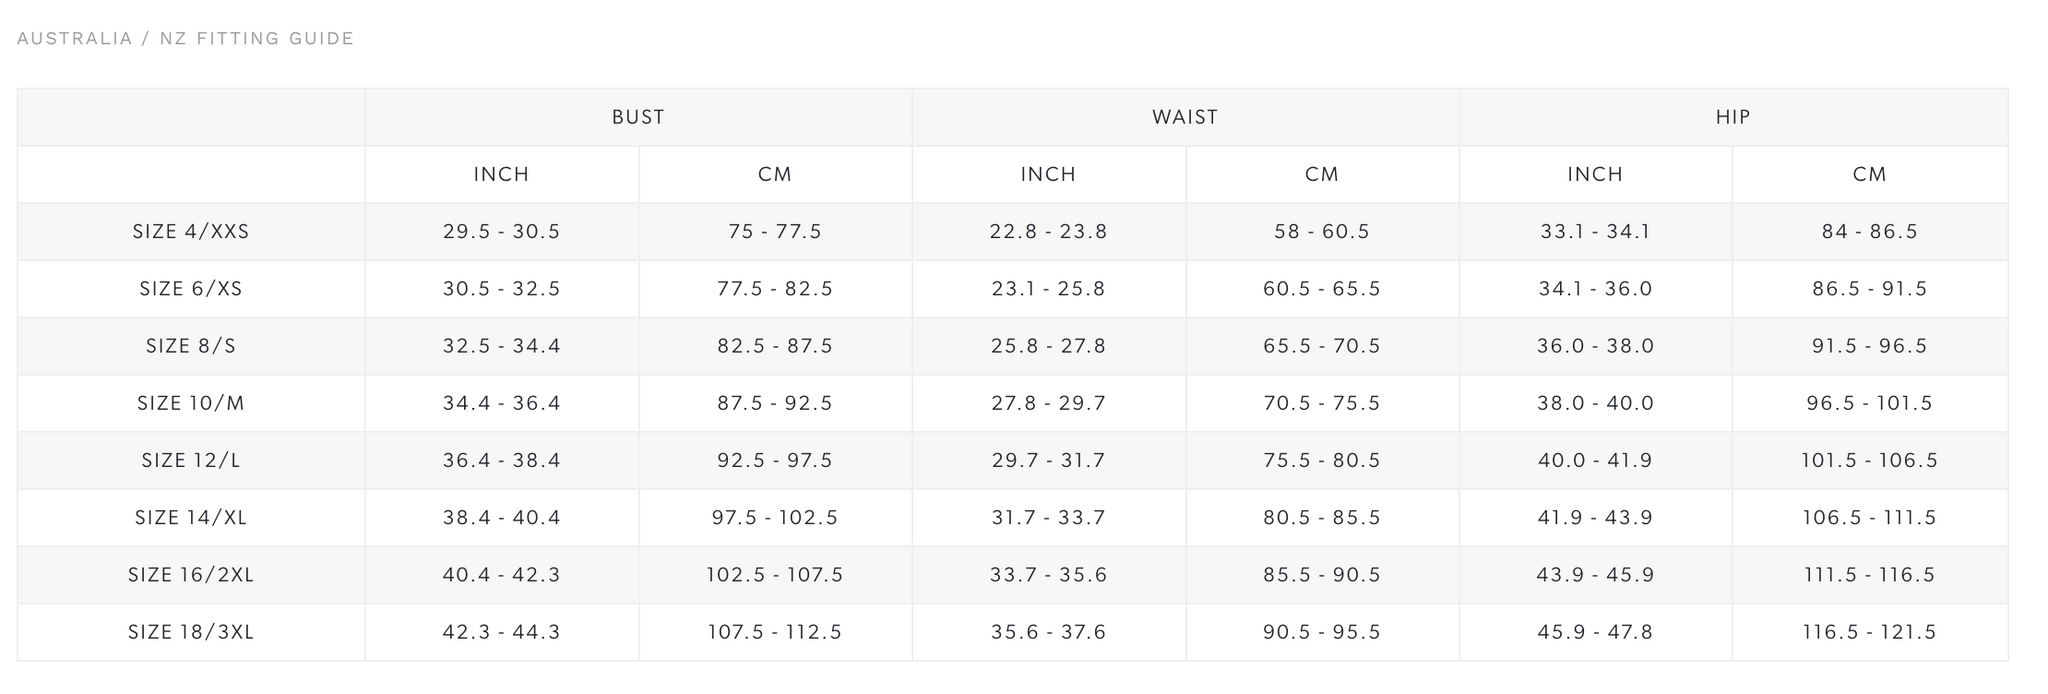The image size is (2048, 694).
Task: Click the SIZE 12/L row label
Action: [x=191, y=460]
